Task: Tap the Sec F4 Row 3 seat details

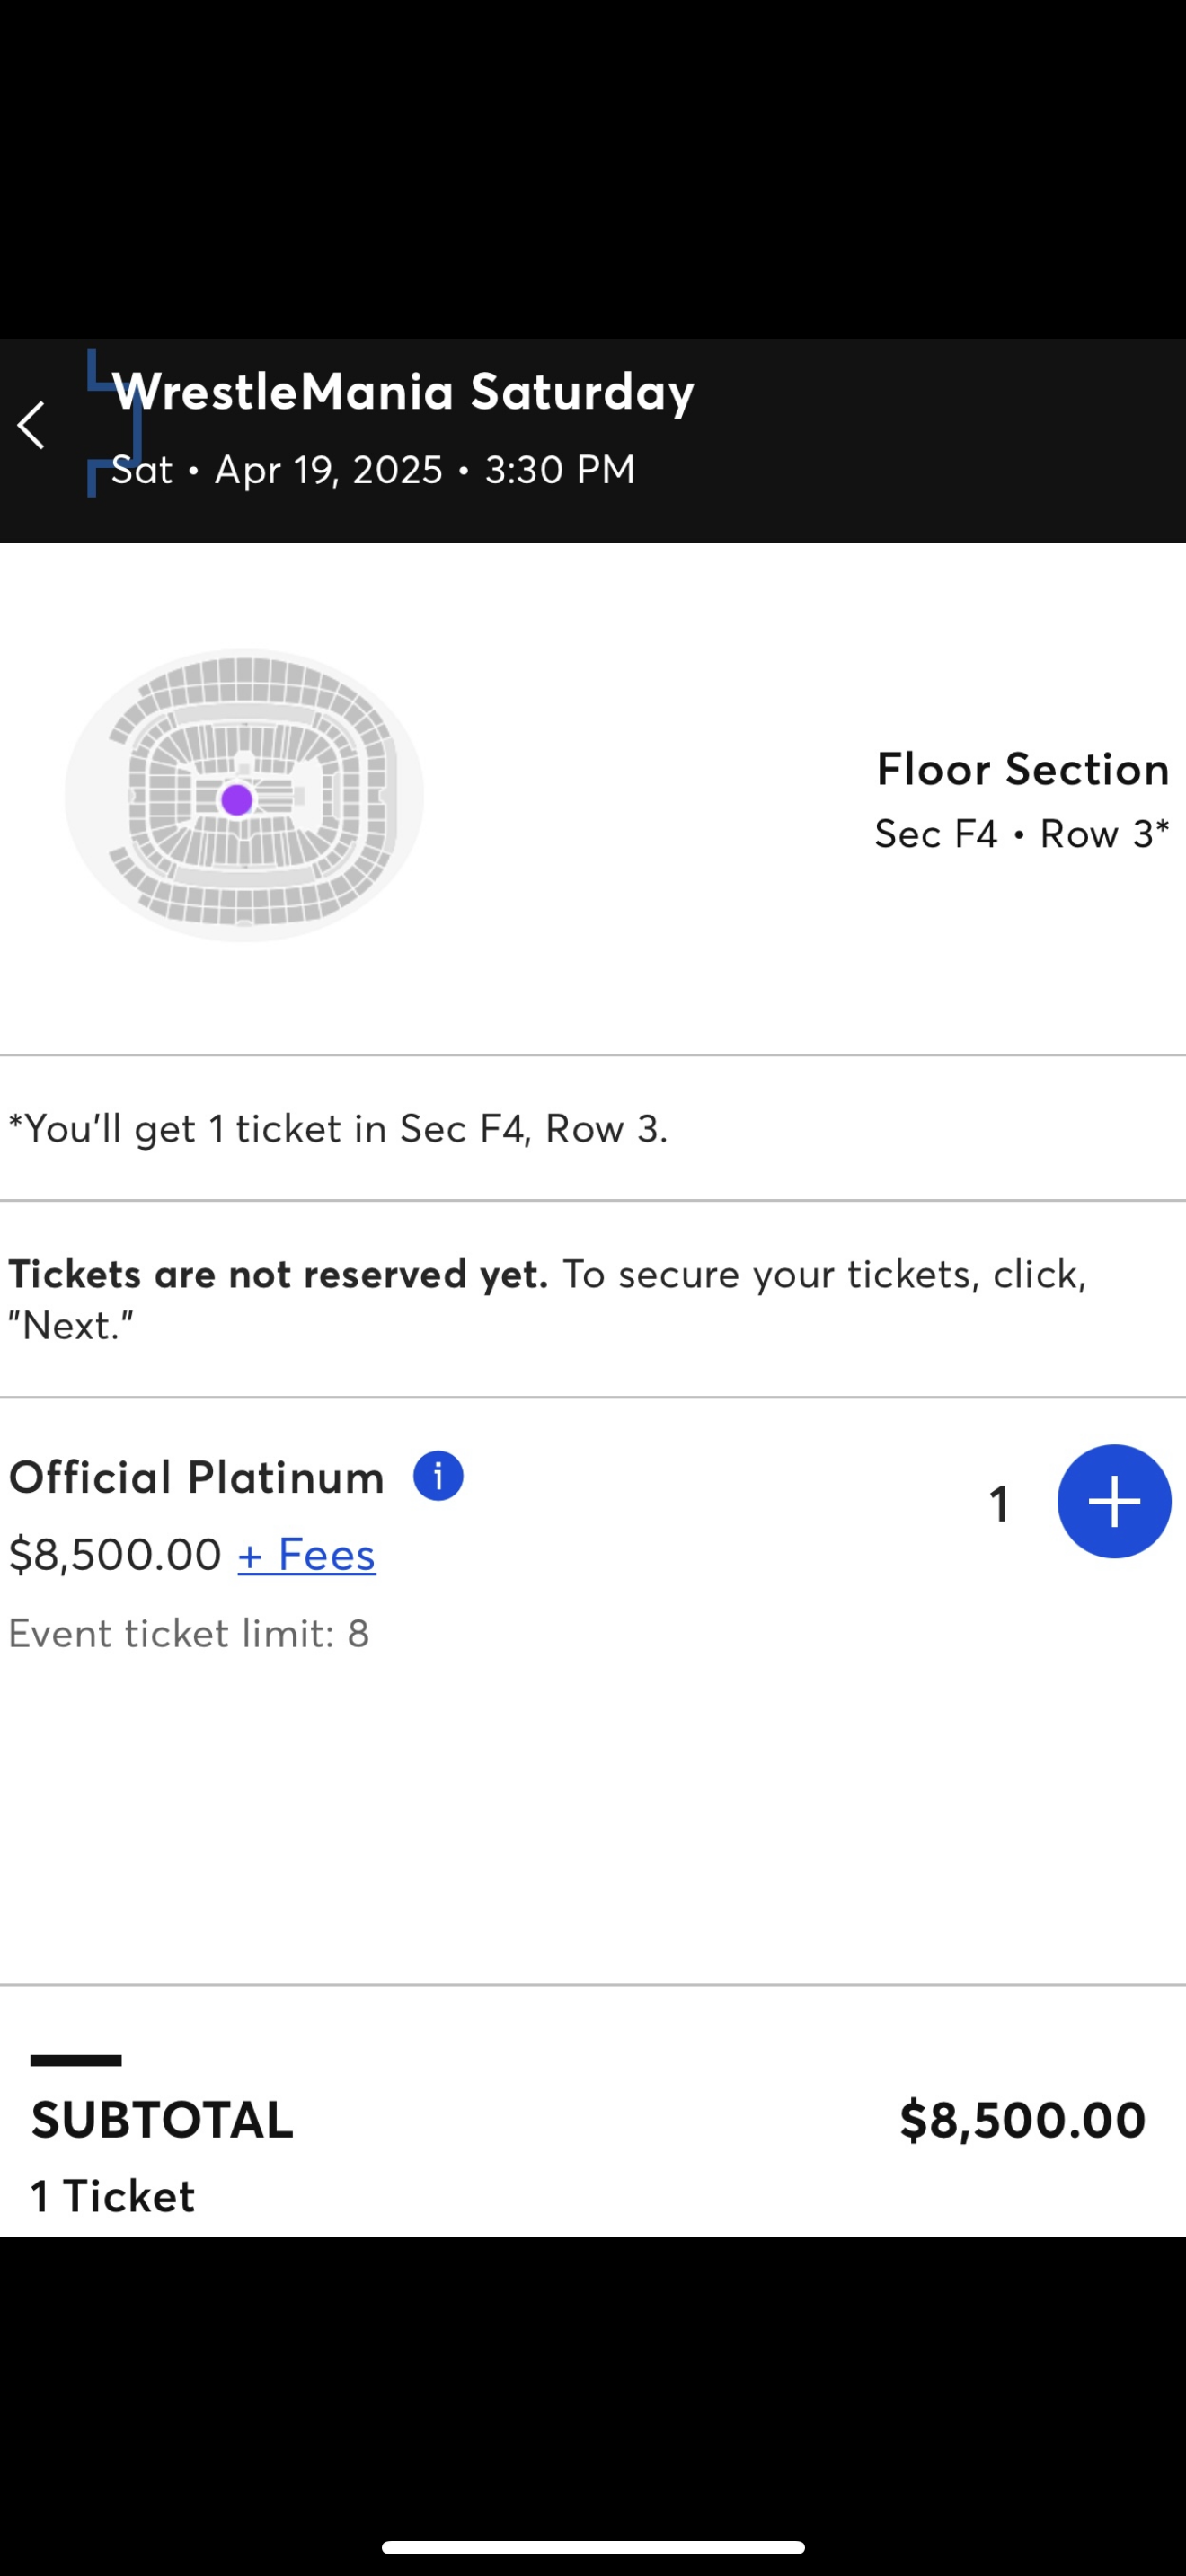Action: (x=1021, y=834)
